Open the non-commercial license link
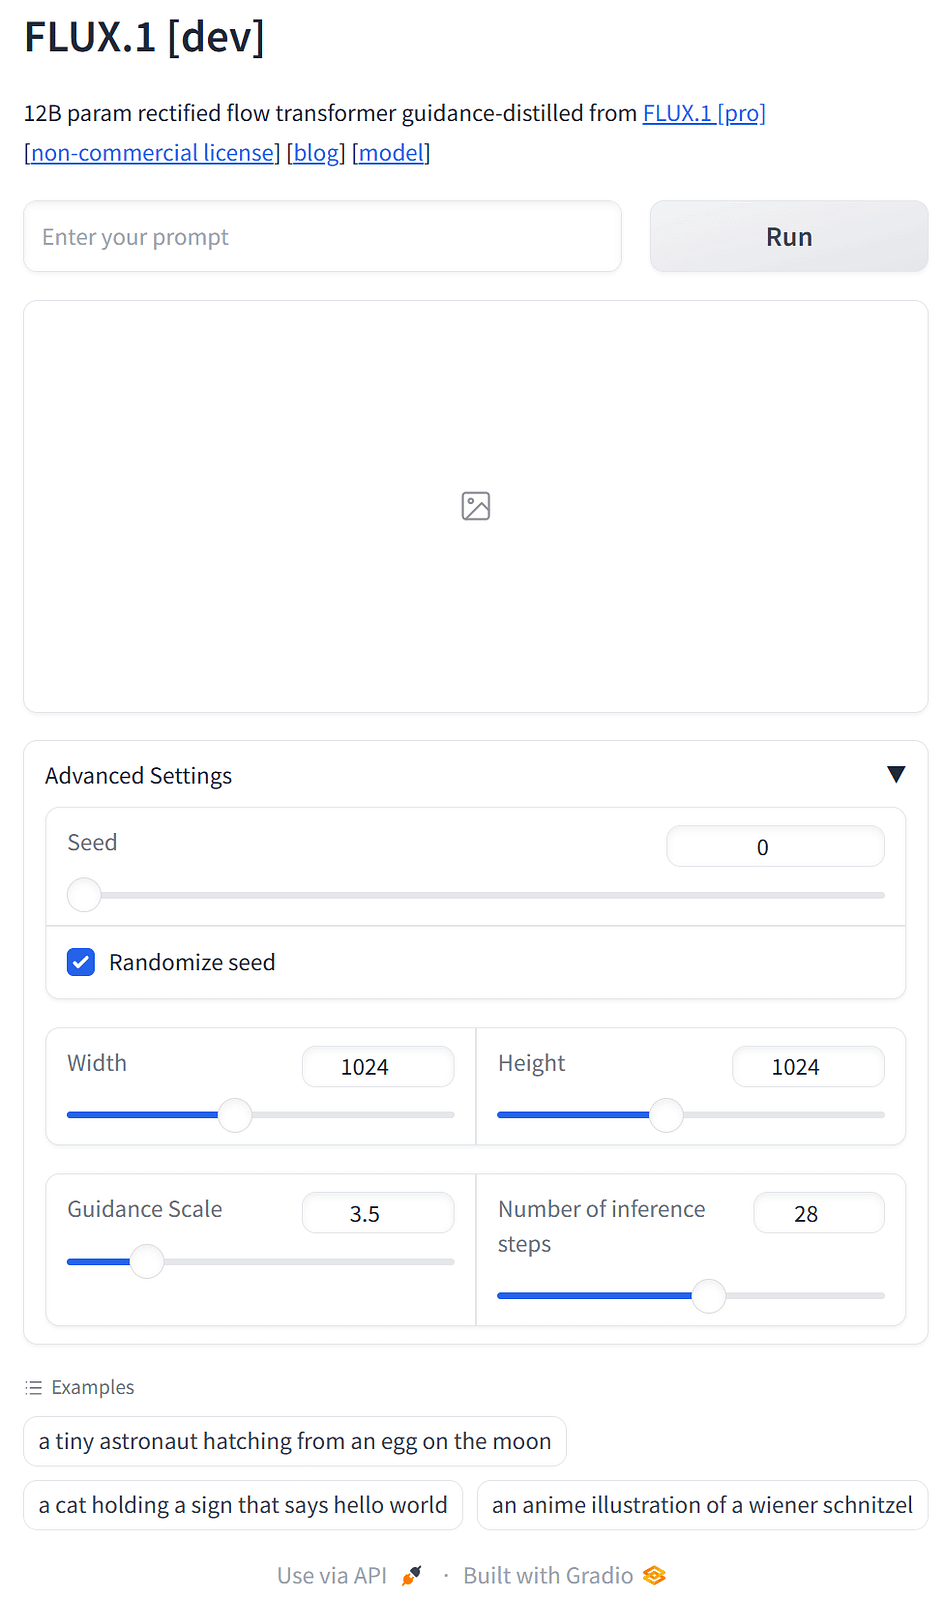This screenshot has height=1602, width=945. point(152,153)
